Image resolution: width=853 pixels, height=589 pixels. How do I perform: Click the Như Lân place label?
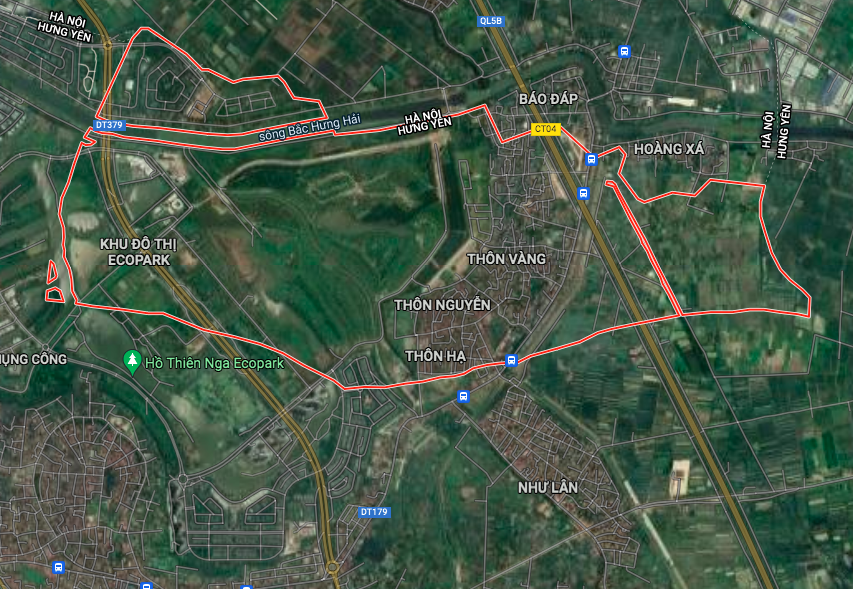pos(548,488)
